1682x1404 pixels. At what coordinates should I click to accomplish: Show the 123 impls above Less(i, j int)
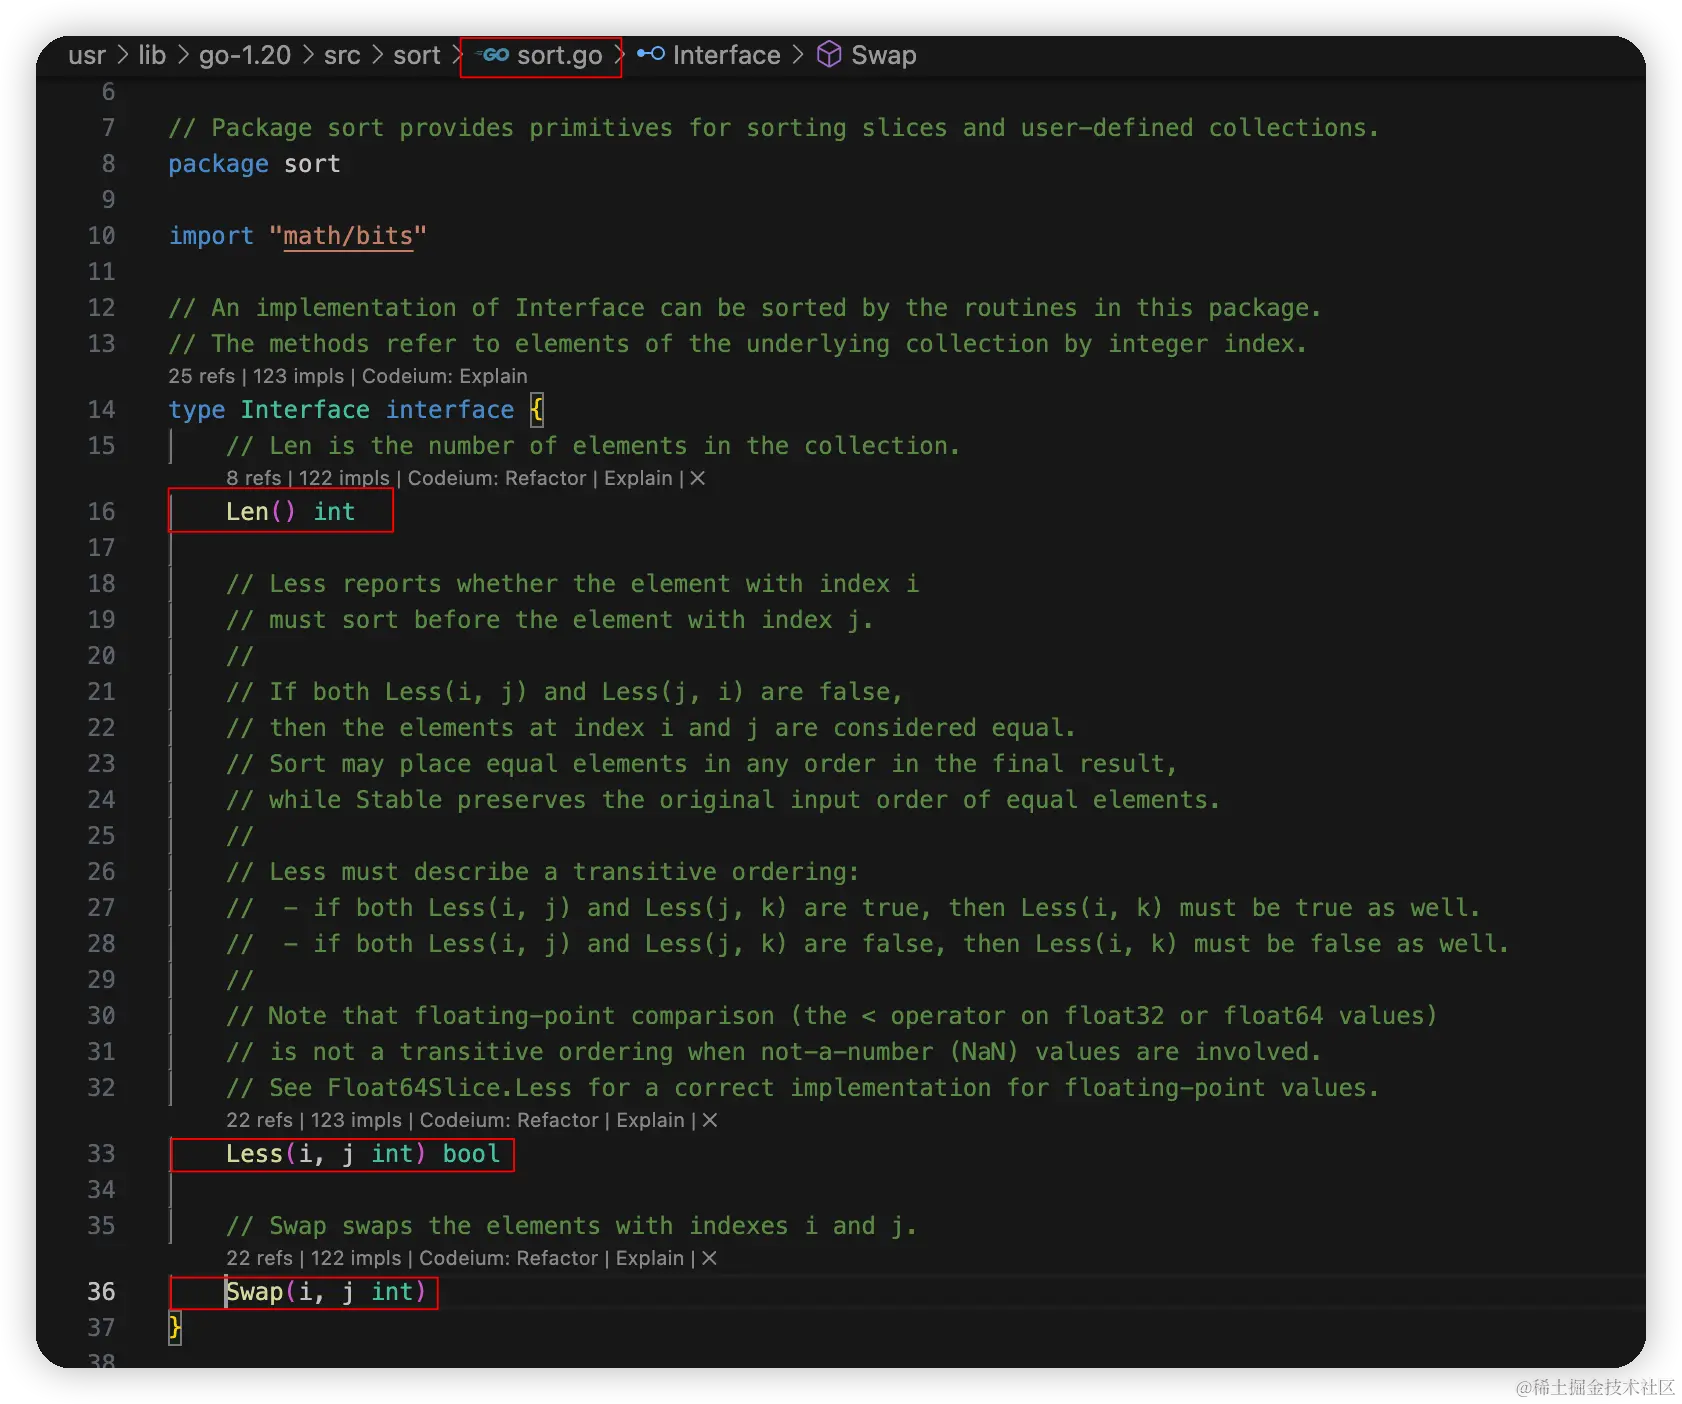pyautogui.click(x=356, y=1120)
